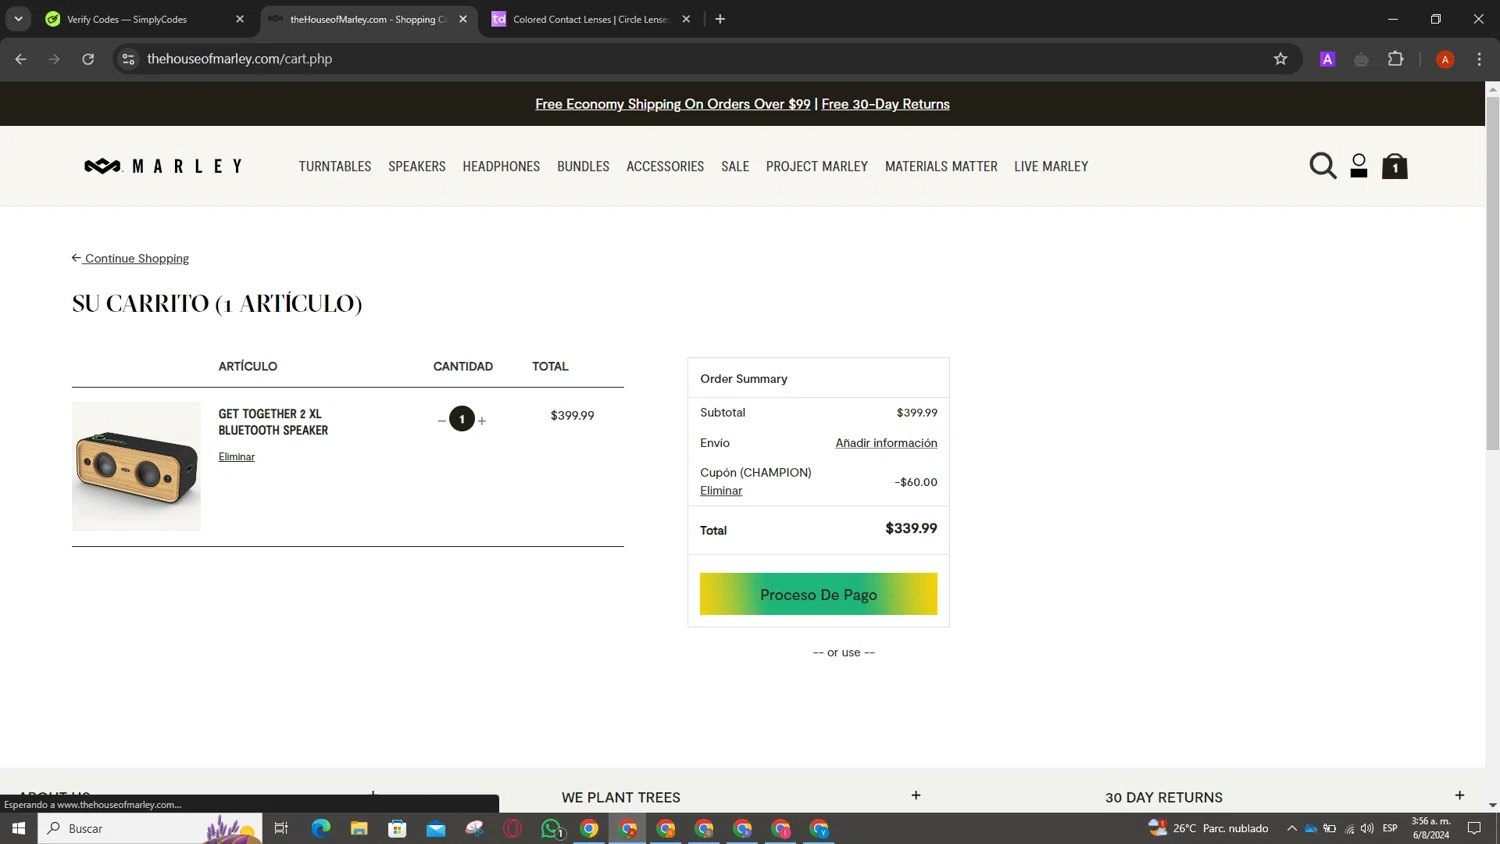Click the Marley logo
Viewport: 1500px width, 844px height.
click(163, 166)
